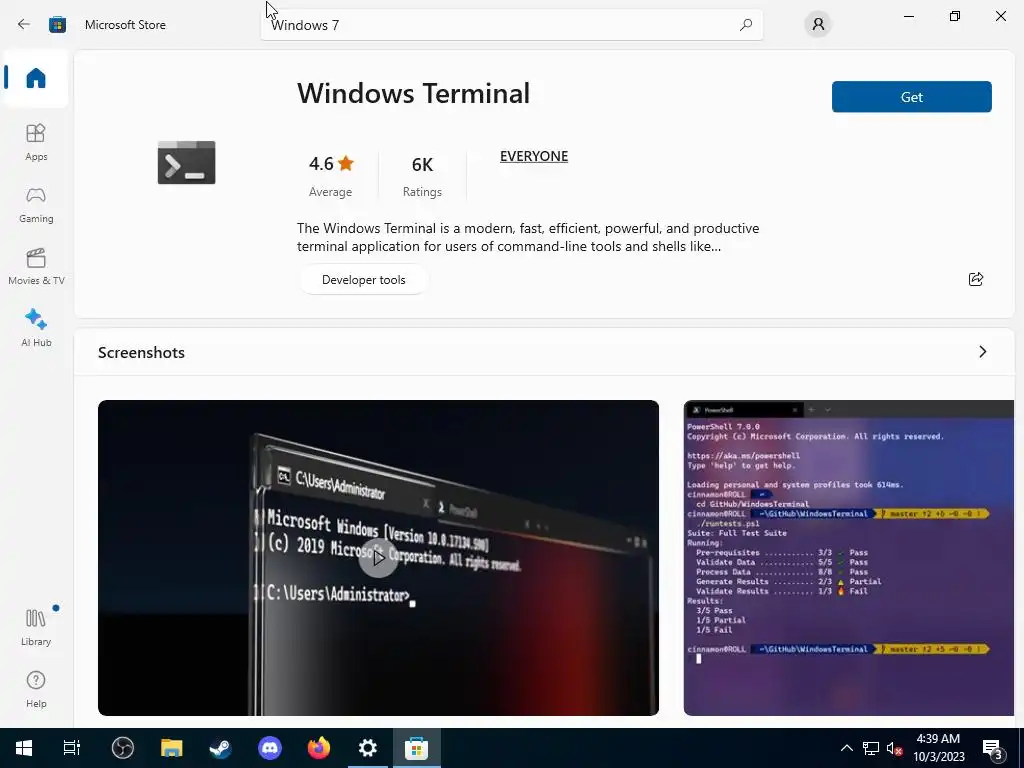Open the PowerShell screenshot thumbnail

point(848,558)
